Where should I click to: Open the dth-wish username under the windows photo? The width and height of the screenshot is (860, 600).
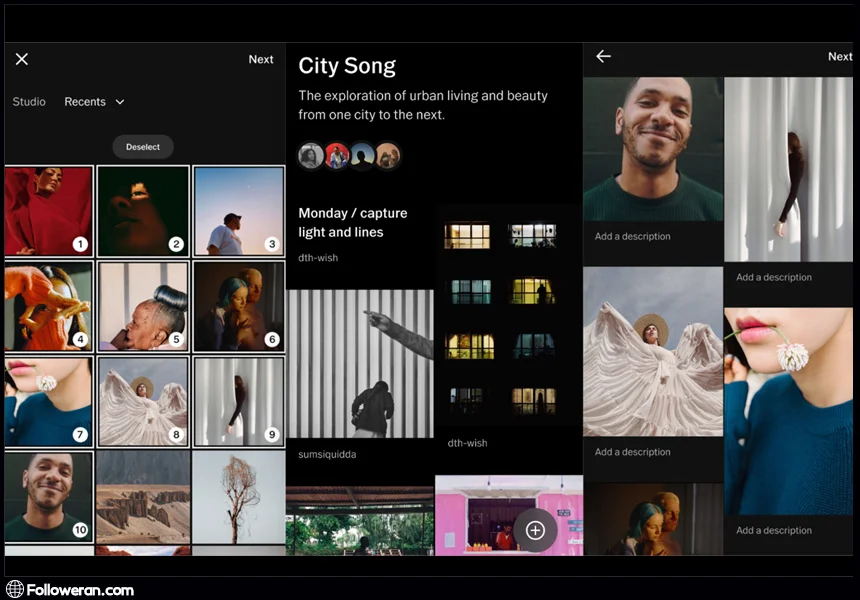467,443
